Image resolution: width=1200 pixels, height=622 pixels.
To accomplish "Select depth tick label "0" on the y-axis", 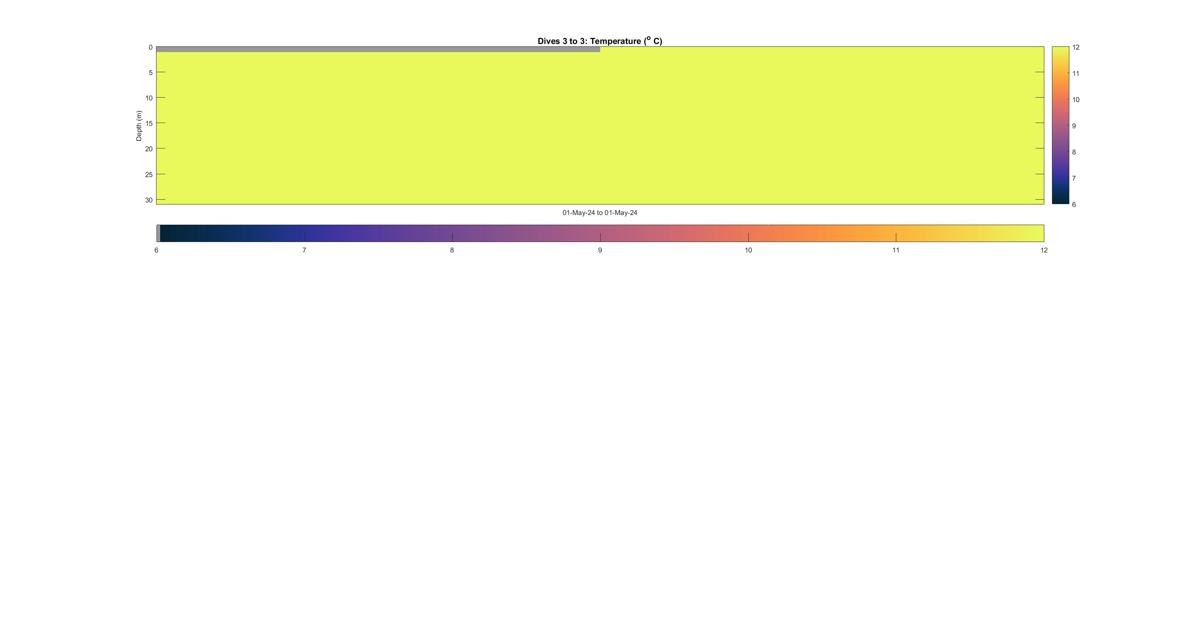I will (150, 47).
